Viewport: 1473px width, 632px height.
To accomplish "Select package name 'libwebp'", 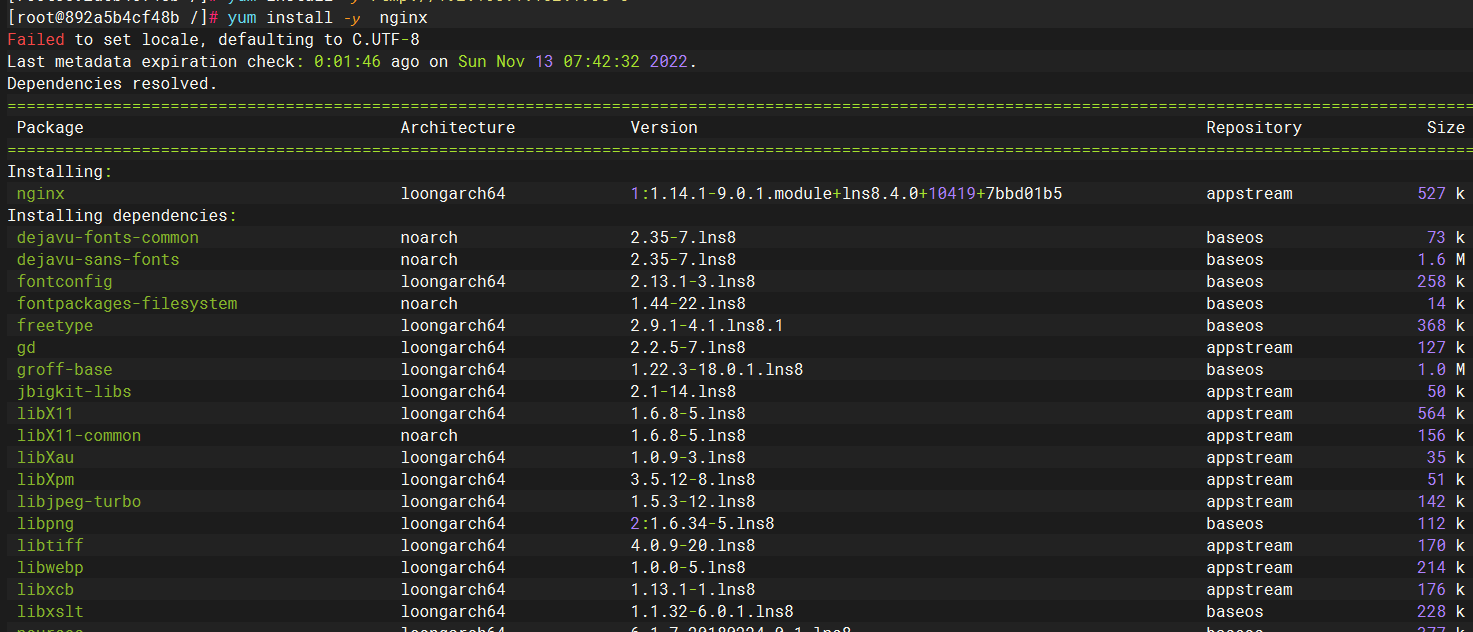I will tap(50, 567).
